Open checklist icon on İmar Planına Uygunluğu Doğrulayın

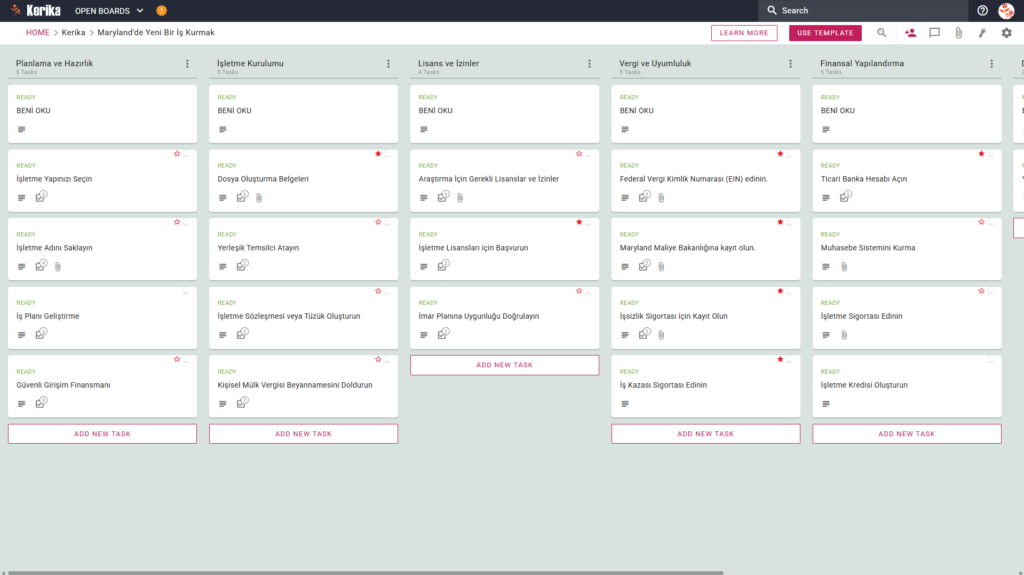[443, 334]
